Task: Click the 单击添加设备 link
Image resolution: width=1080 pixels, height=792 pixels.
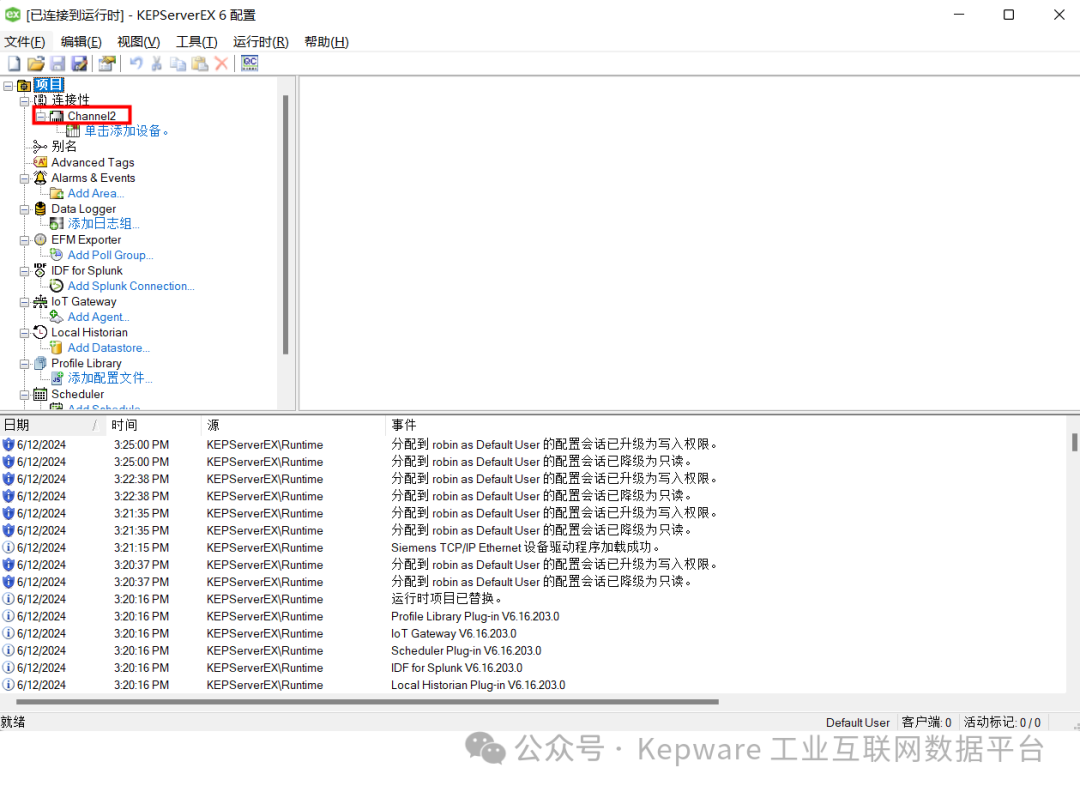Action: 126,131
